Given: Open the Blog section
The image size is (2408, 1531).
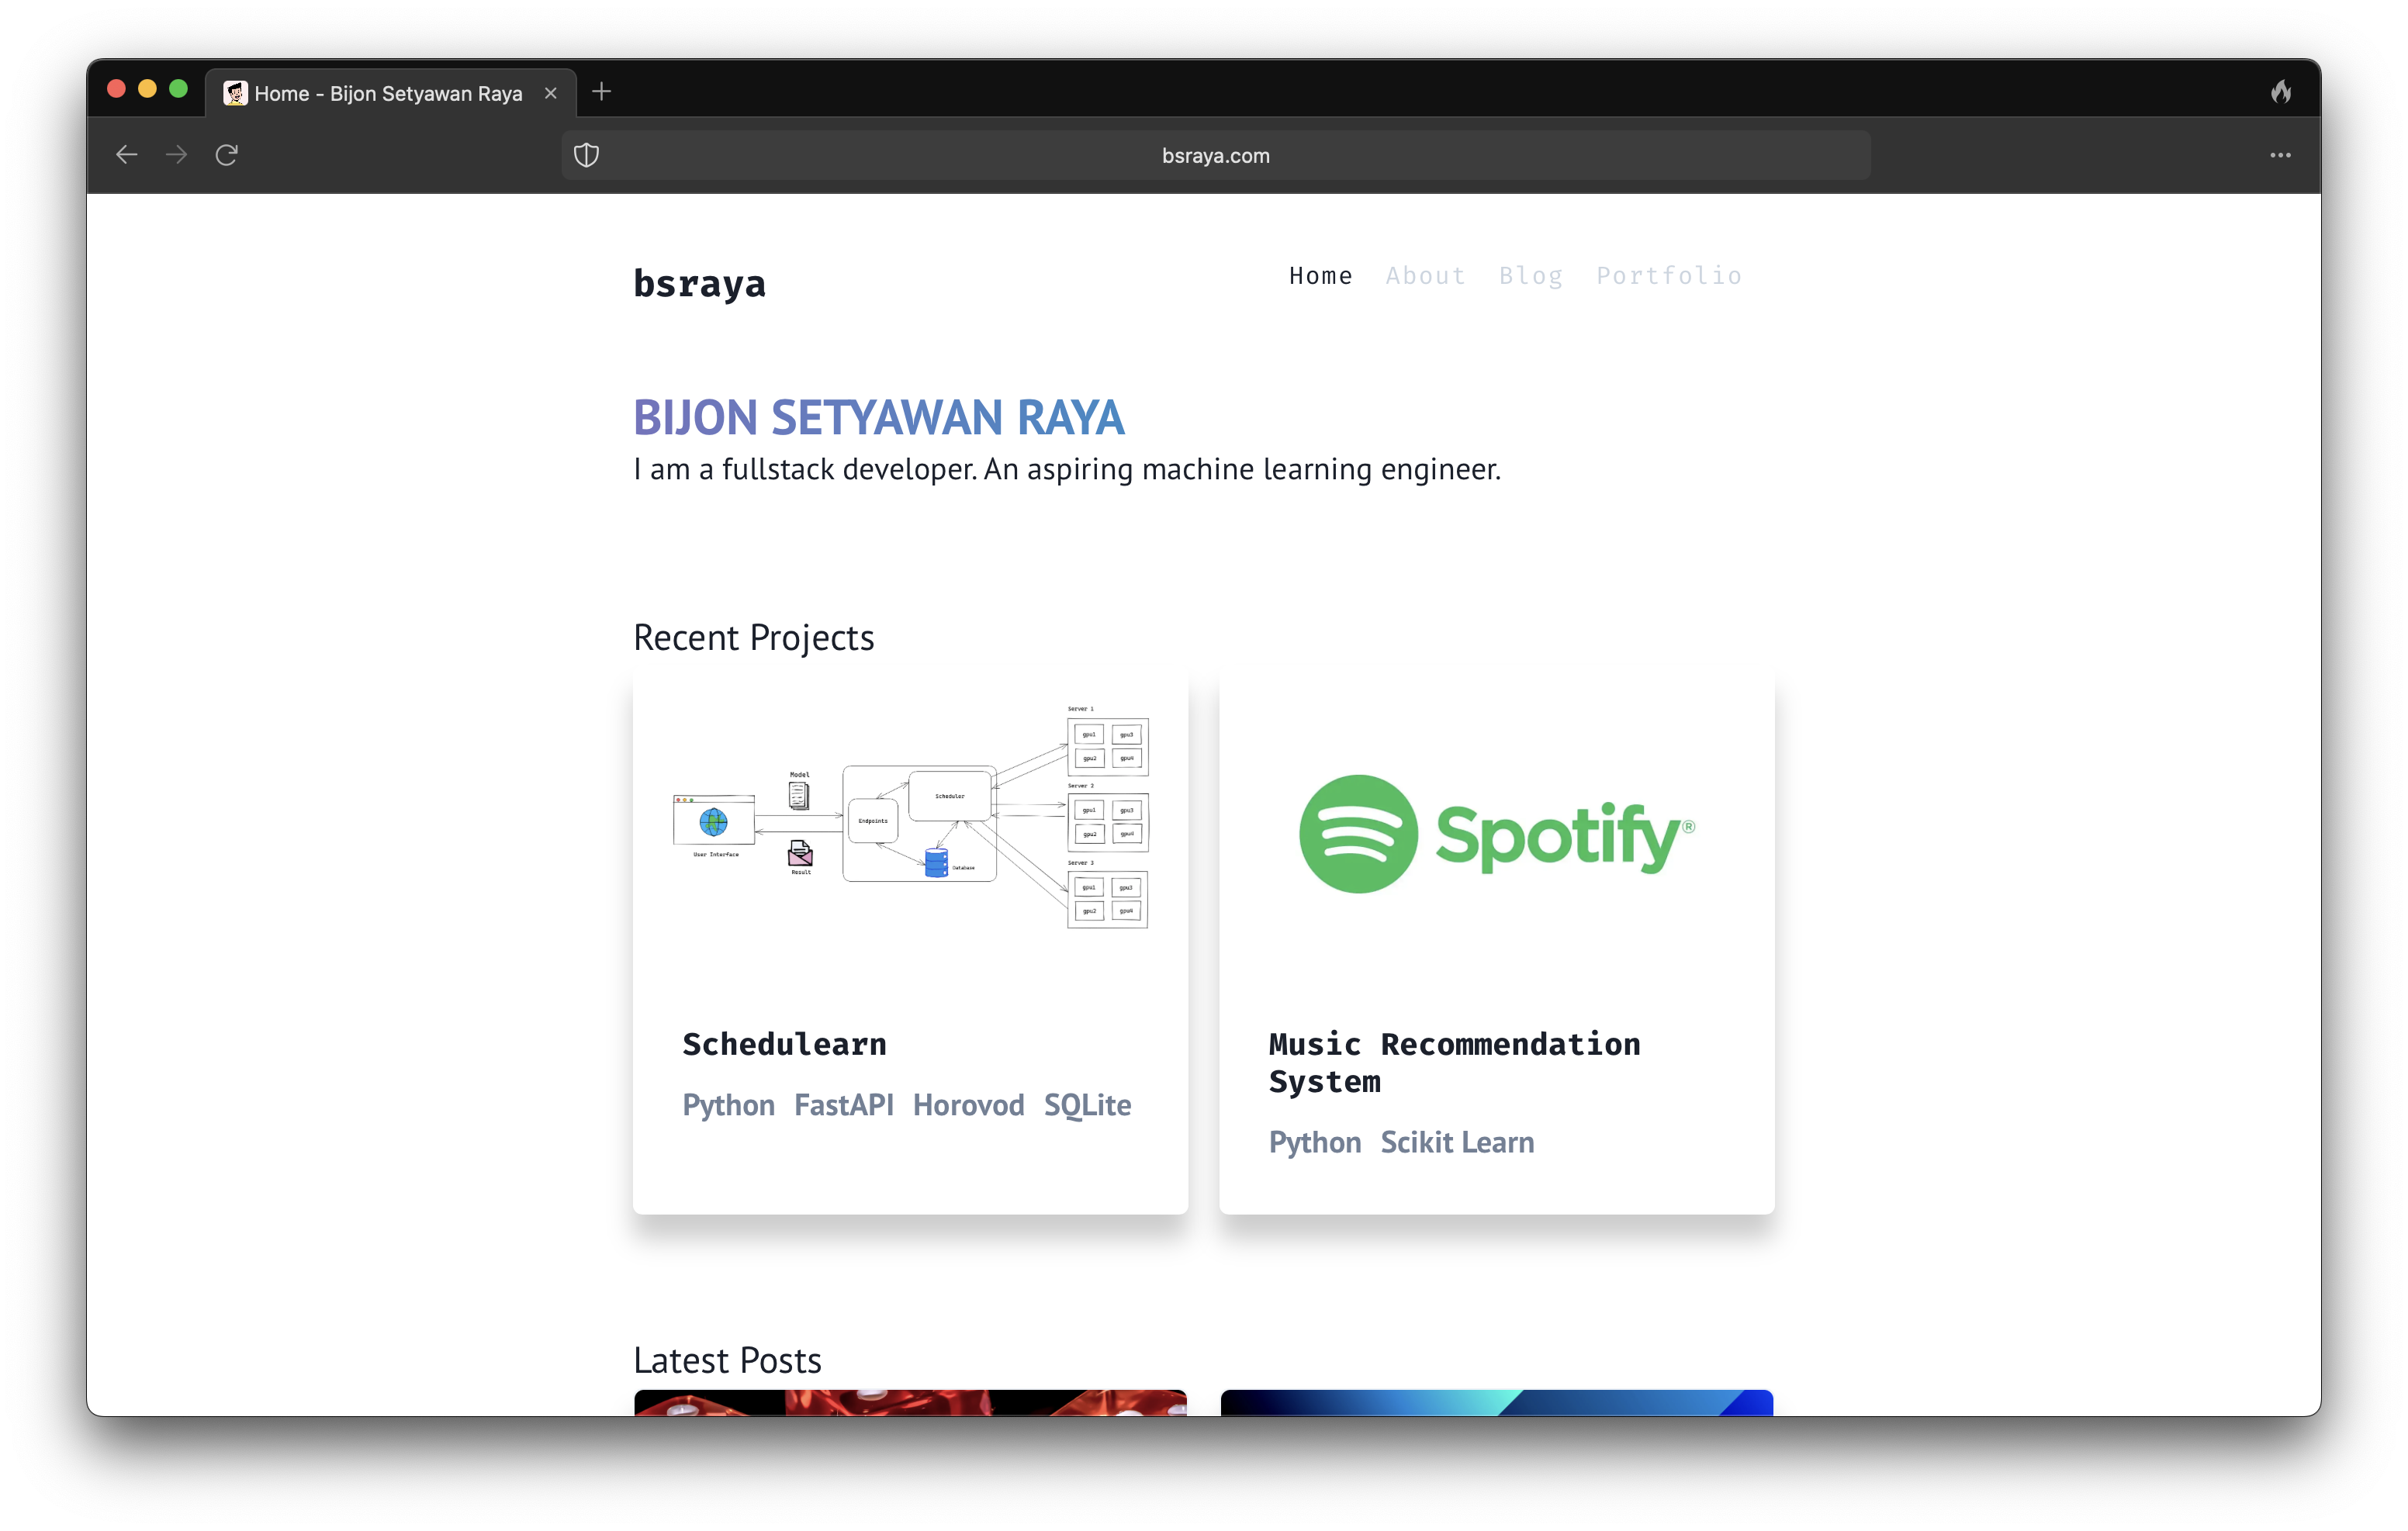Looking at the screenshot, I should [1531, 276].
